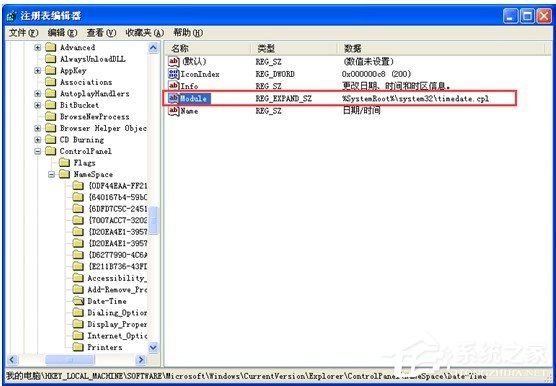Click the REG_EXPAND_SZ type cell
Viewport: 556px width, 386px height.
click(x=284, y=99)
